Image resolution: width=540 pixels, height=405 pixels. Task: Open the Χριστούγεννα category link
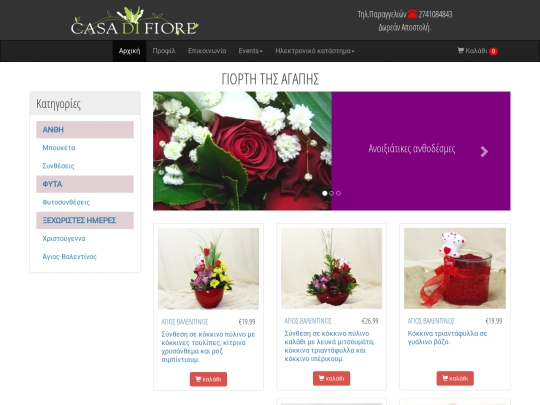pos(64,238)
